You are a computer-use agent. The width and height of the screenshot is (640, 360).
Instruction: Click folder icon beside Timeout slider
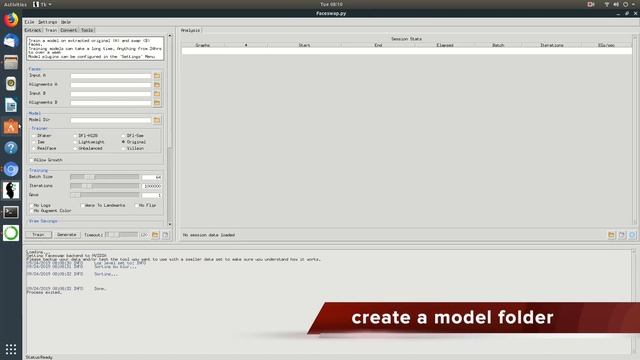pyautogui.click(x=155, y=235)
